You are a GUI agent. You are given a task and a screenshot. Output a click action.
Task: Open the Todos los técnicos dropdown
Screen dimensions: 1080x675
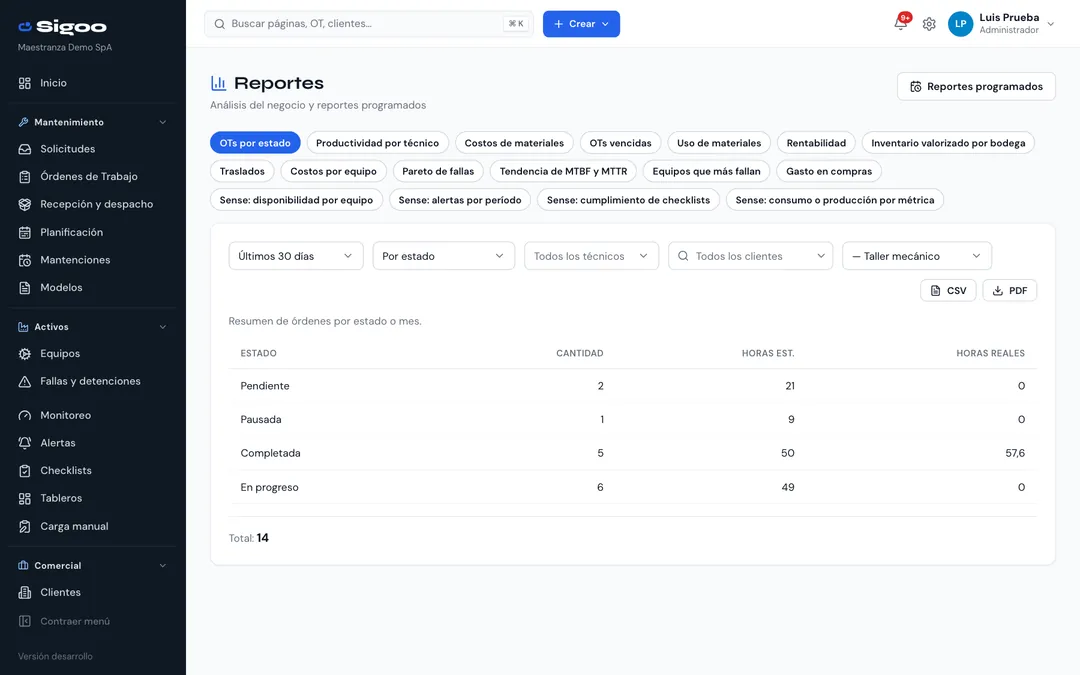(x=591, y=256)
